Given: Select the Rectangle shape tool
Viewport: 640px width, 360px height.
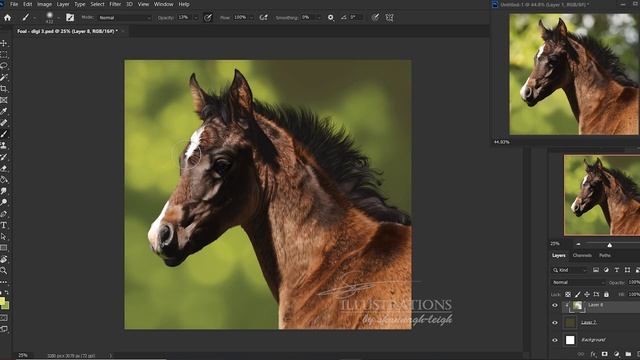Looking at the screenshot, I should pyautogui.click(x=4, y=248).
